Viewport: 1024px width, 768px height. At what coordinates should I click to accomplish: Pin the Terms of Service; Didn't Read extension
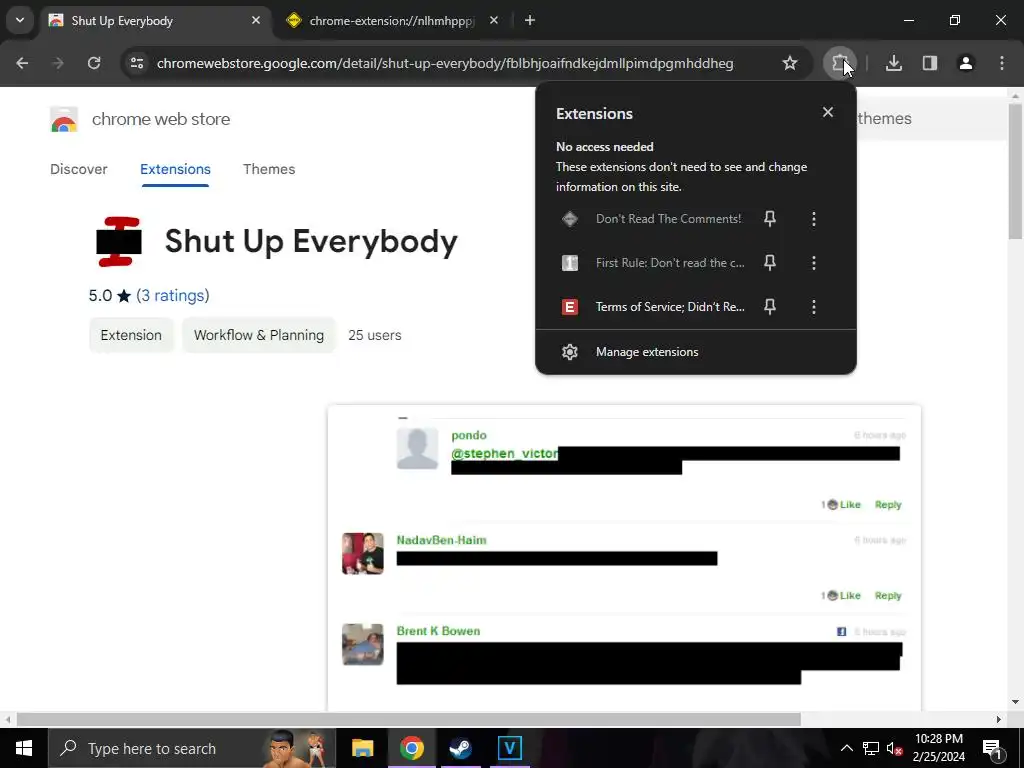[x=770, y=306]
